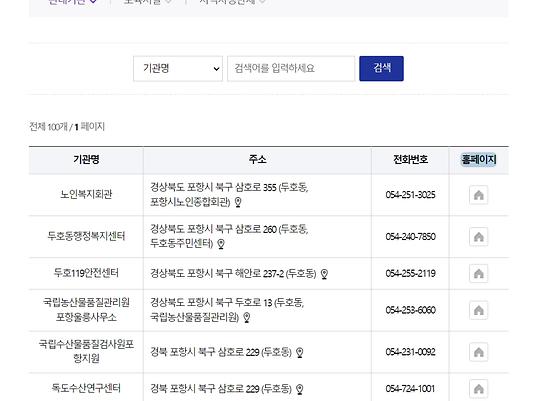Select the 독도수산연구센터 name cell
This screenshot has height=401, width=560.
[86, 388]
